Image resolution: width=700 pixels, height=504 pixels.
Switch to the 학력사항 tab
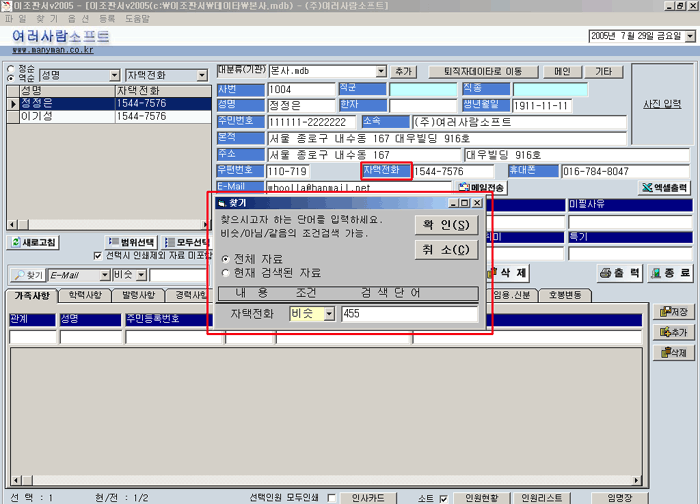pos(84,296)
